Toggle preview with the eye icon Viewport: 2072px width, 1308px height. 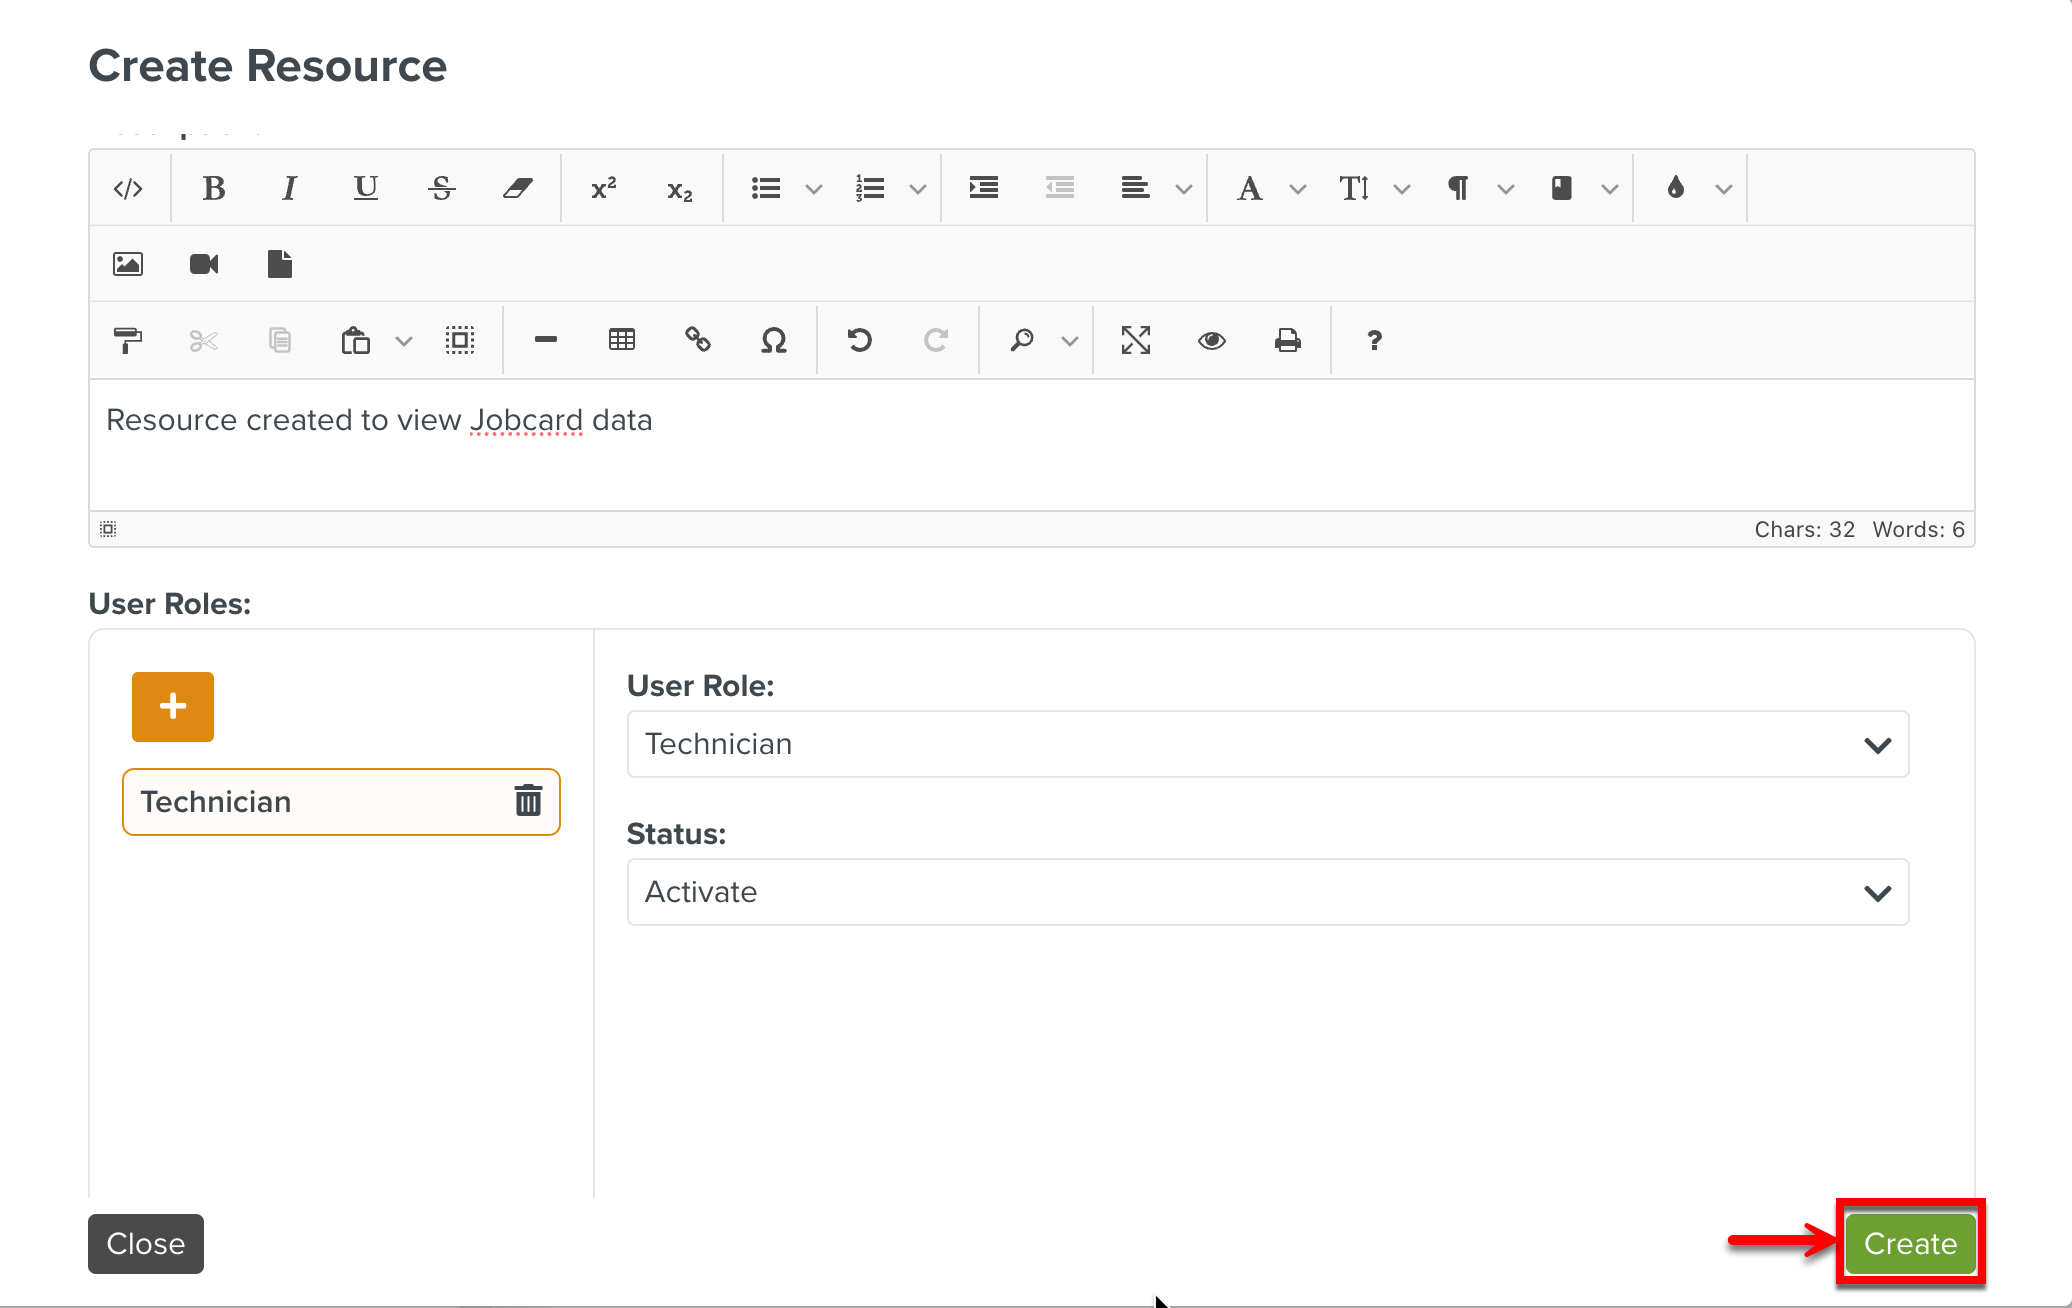click(x=1212, y=340)
